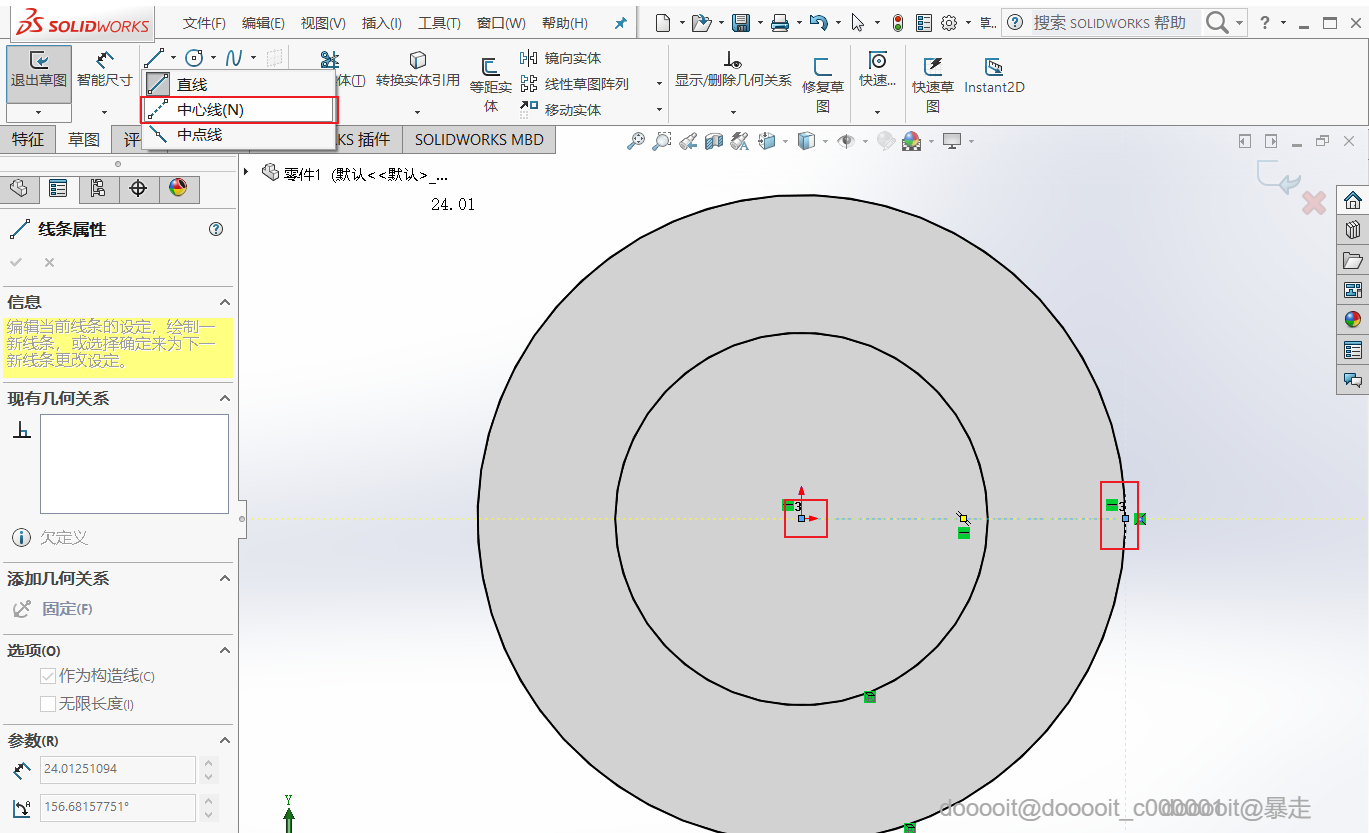1369x833 pixels.
Task: Toggle the For construction (作为构造线) checkbox
Action: point(48,676)
